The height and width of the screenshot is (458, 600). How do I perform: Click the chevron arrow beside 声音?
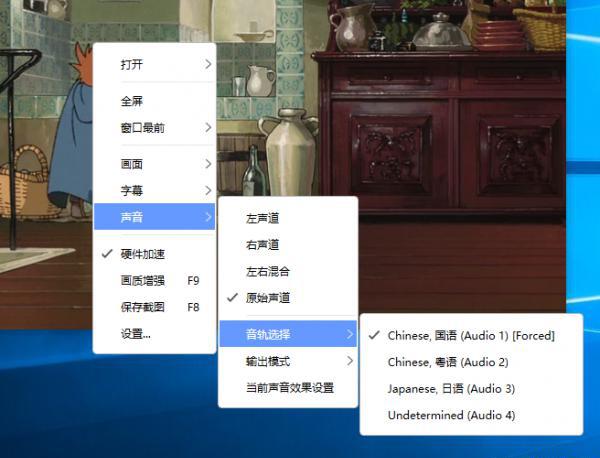[208, 217]
